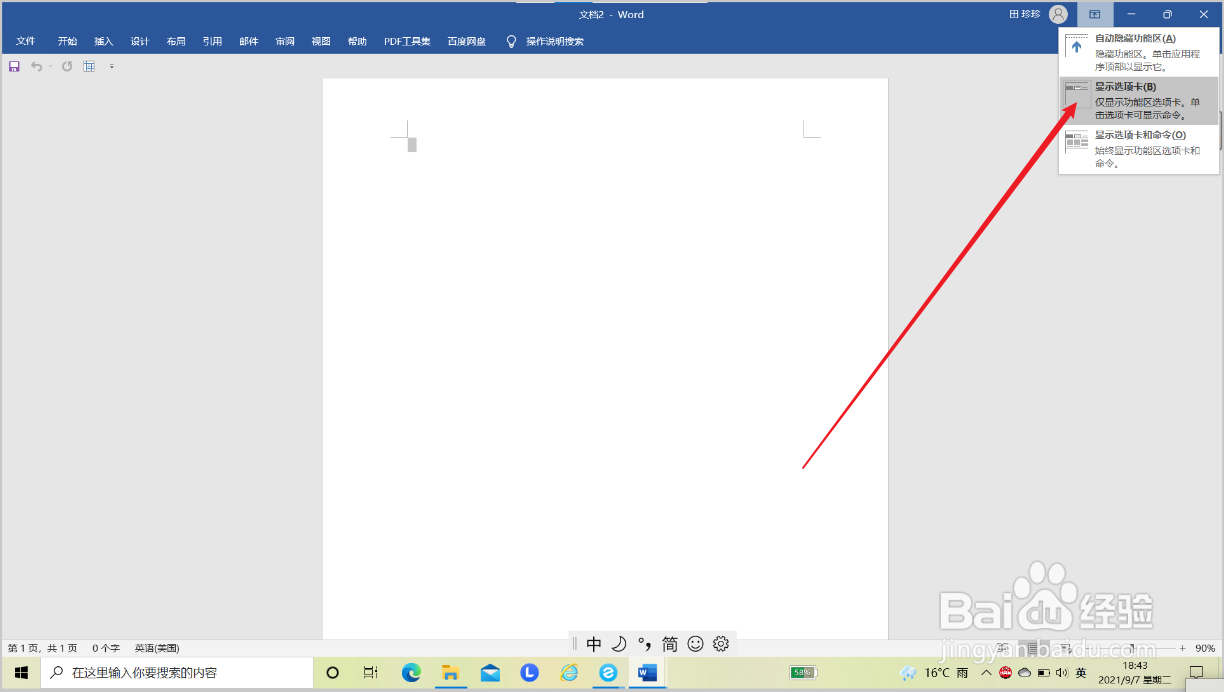
Task: Click the page count status '第1页, 共1页'
Action: [42, 648]
